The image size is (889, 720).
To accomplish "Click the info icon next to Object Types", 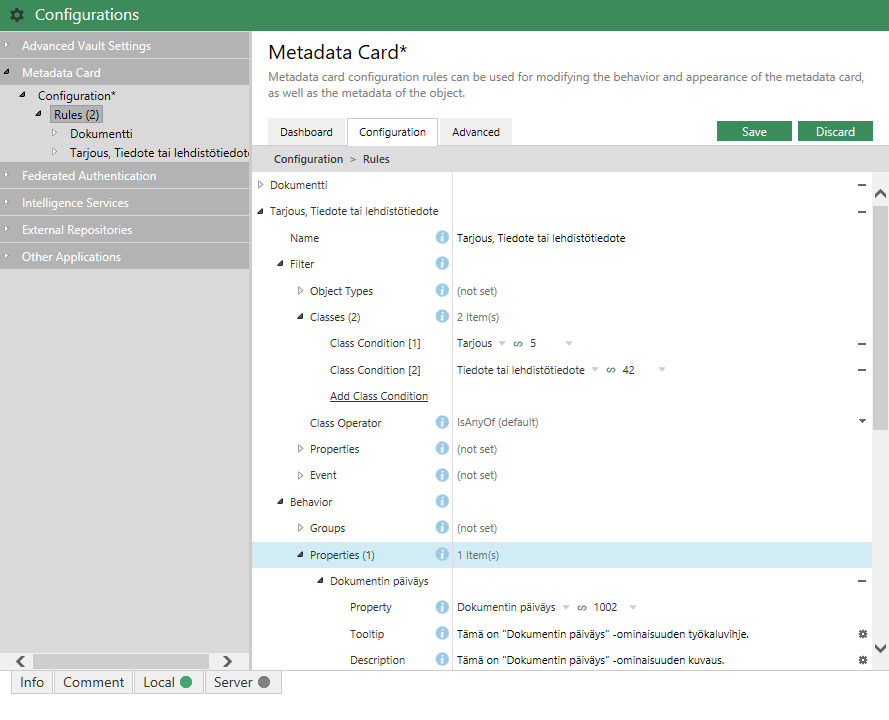I will 442,291.
